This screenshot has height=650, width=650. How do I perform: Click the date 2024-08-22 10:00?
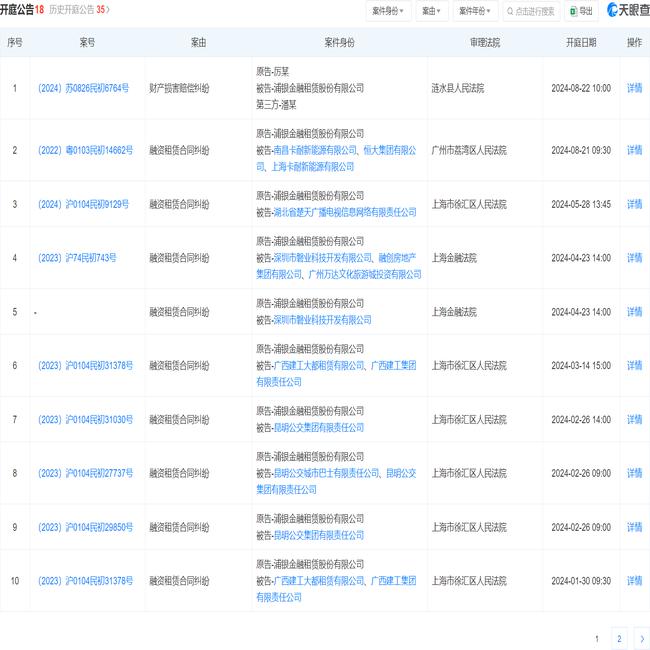click(581, 88)
